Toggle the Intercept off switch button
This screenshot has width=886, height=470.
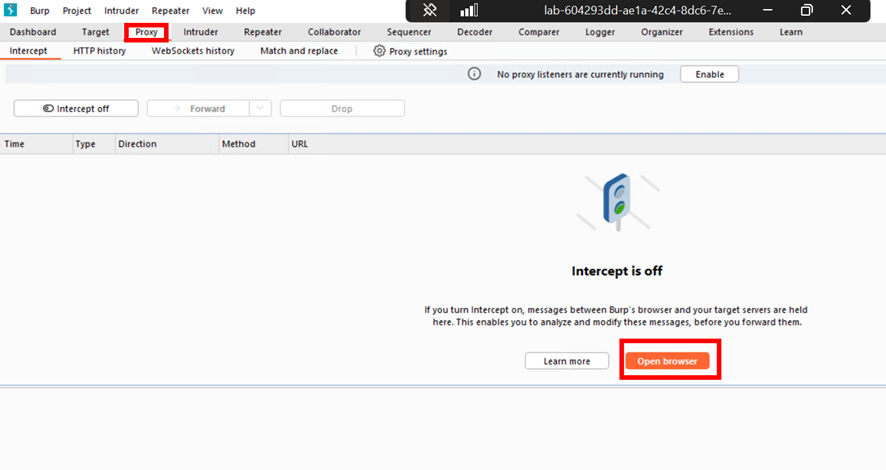(x=76, y=108)
